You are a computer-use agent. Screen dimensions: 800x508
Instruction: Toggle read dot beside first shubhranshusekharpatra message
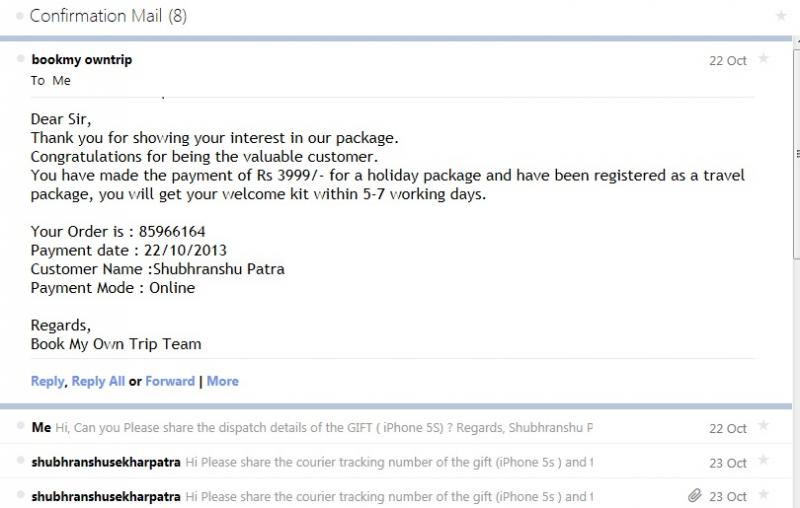pos(20,461)
